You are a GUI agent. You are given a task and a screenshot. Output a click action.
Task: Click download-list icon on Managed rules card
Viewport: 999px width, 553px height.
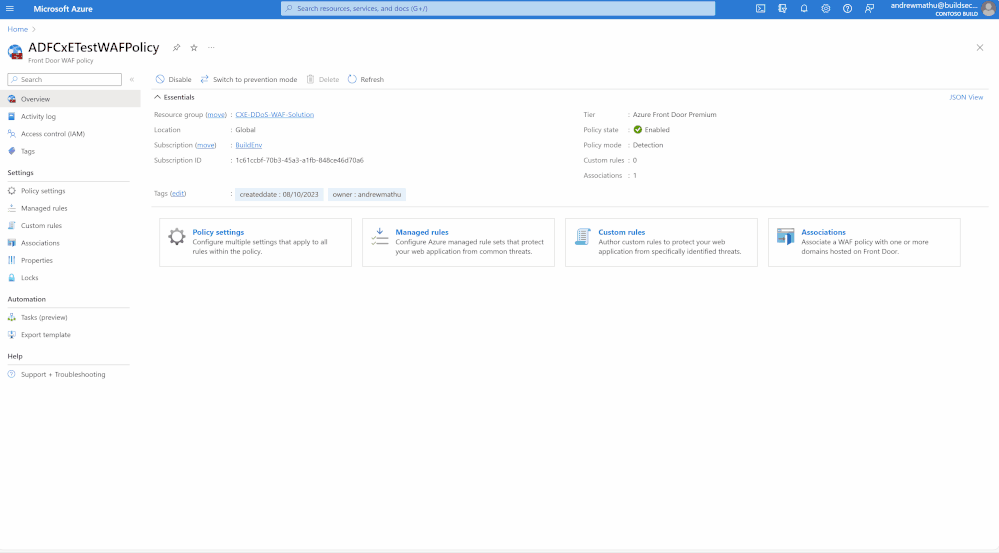tap(380, 236)
